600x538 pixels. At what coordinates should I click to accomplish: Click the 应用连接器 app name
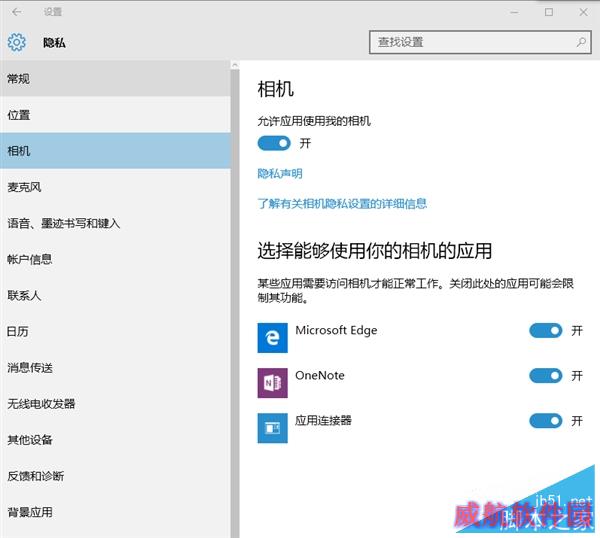click(x=323, y=421)
